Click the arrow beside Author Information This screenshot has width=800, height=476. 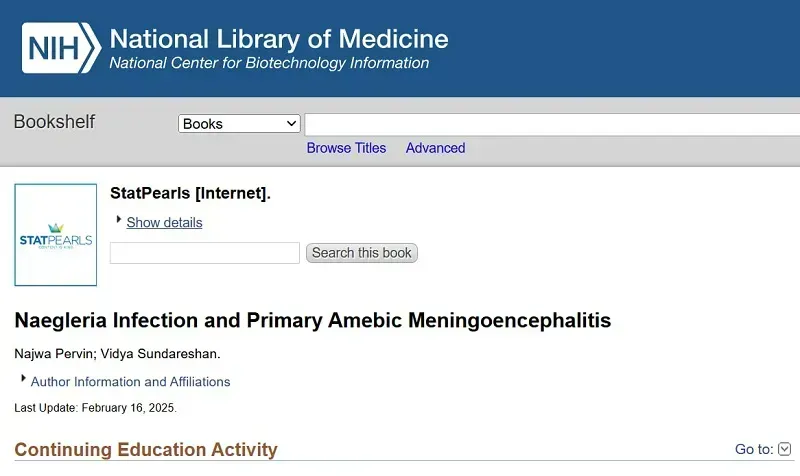(23, 378)
